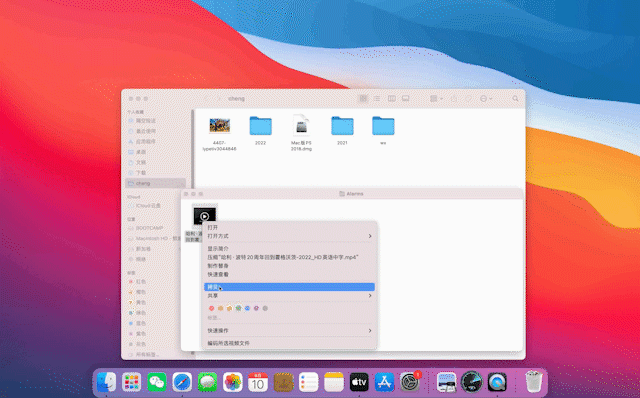Apply the yellow tag dot in context menu
Viewport: 640px width, 398px height.
click(229, 308)
